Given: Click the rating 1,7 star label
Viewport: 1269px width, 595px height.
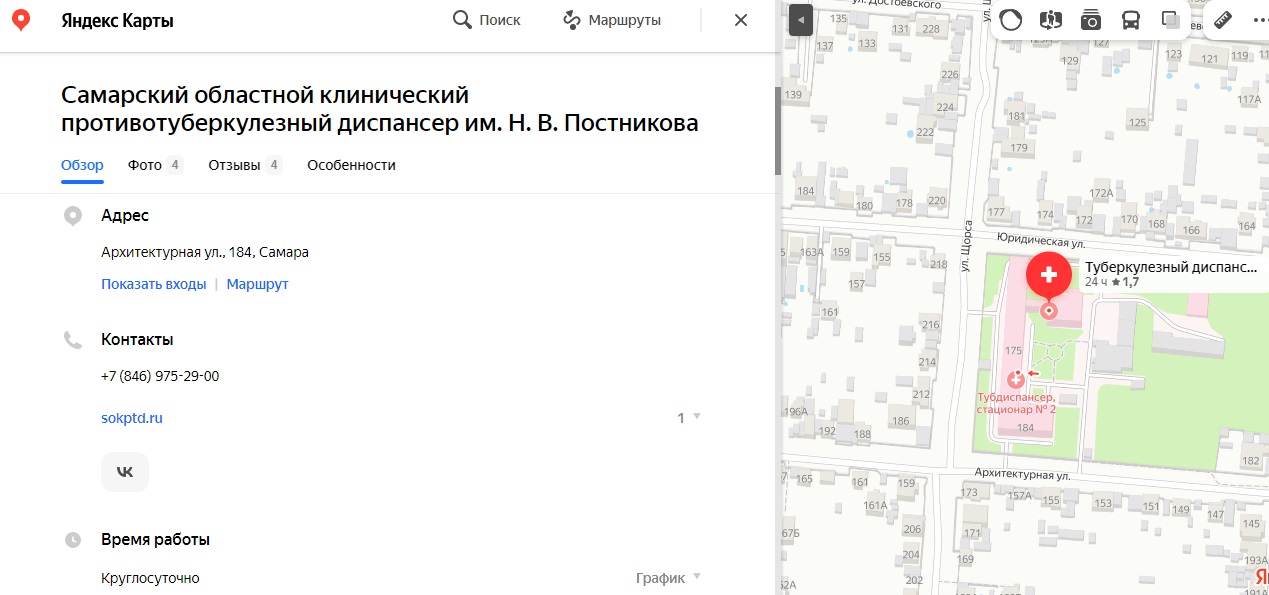Looking at the screenshot, I should [x=1125, y=282].
